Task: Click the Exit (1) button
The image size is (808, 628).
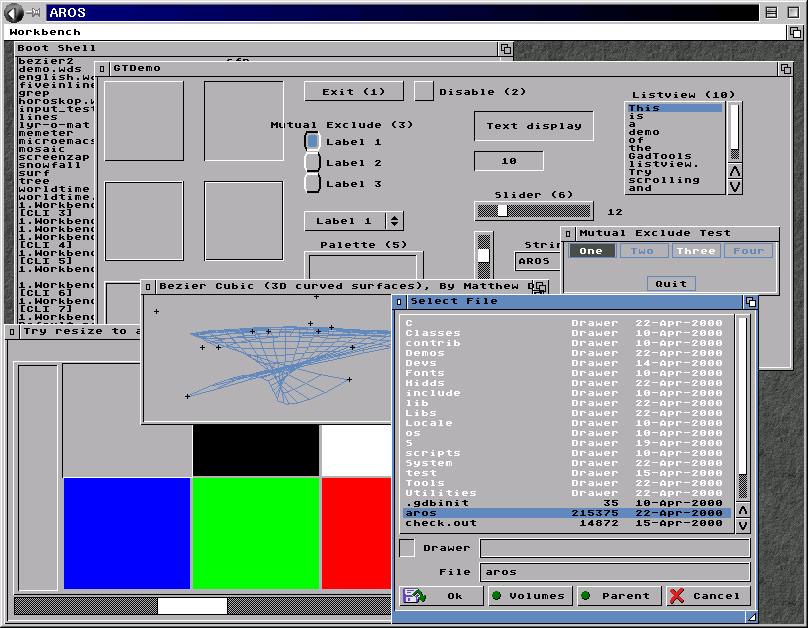Action: click(x=354, y=92)
